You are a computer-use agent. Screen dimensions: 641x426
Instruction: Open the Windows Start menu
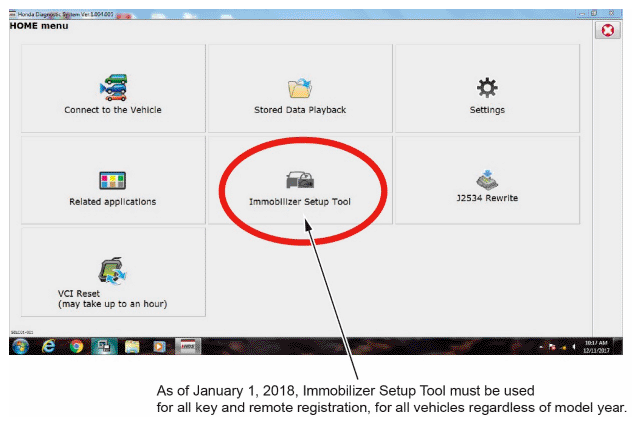coord(20,346)
